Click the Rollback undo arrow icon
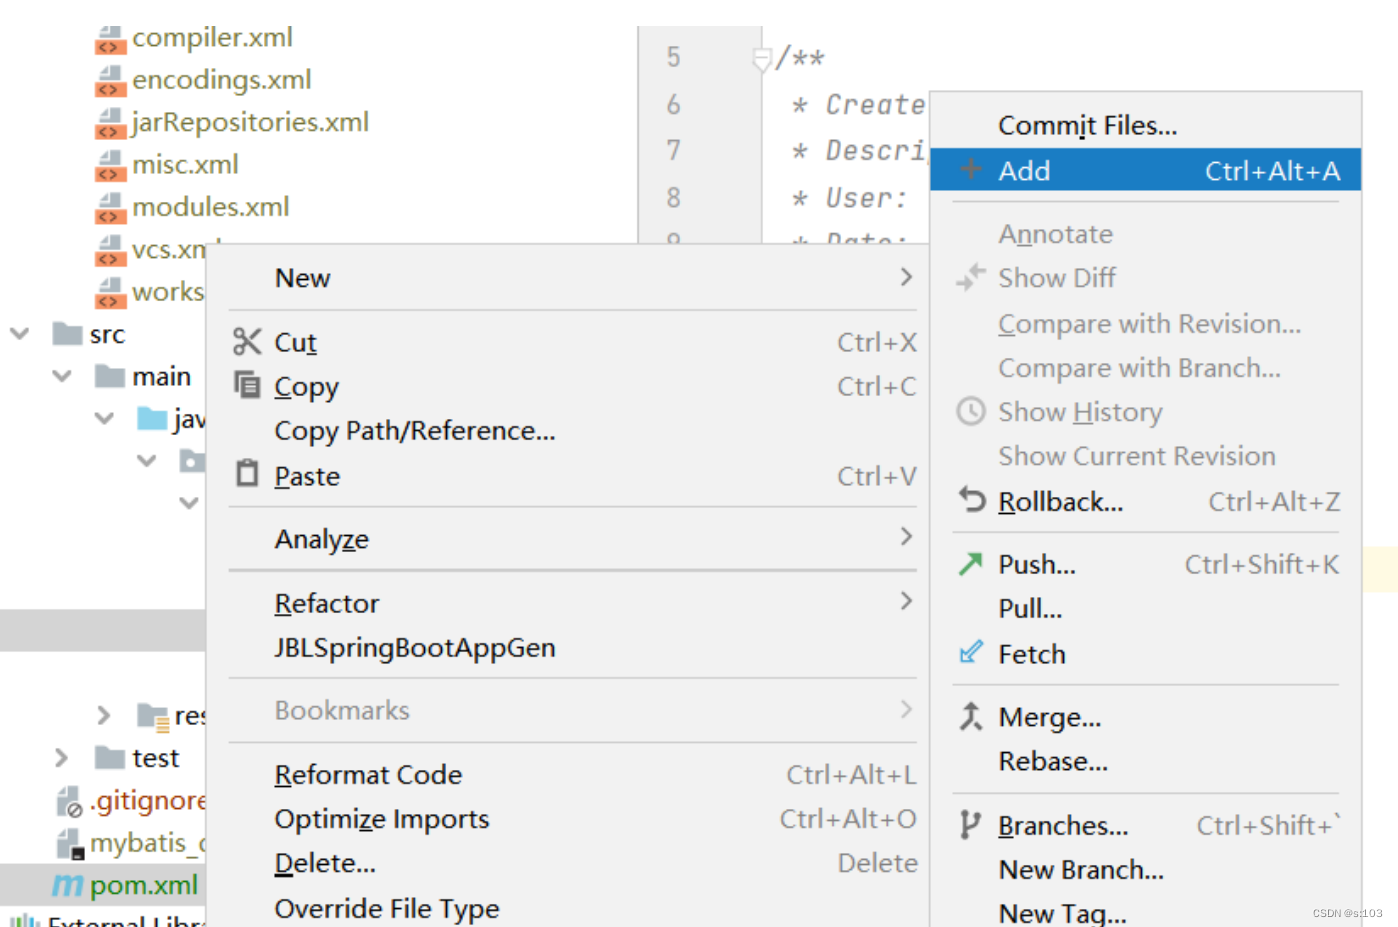 [971, 499]
